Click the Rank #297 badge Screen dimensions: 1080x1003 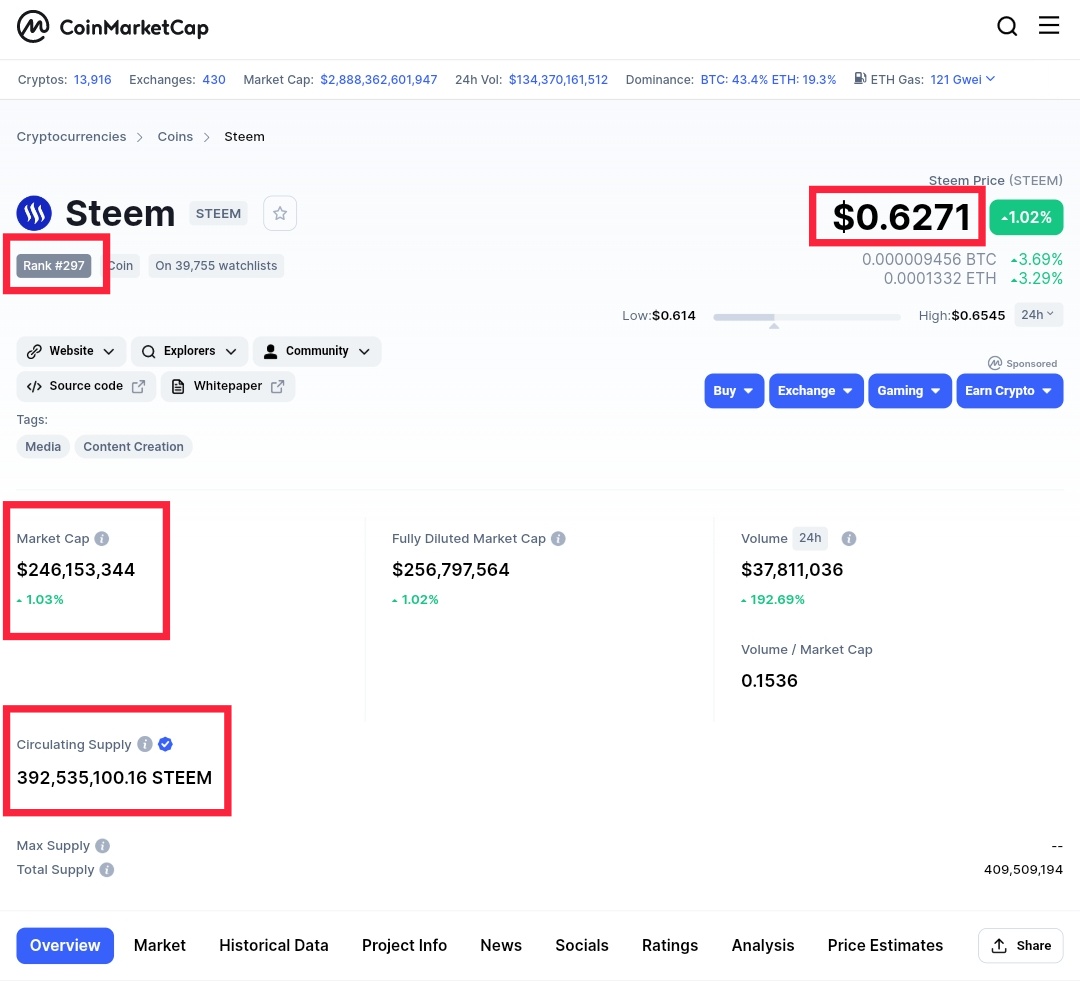(x=54, y=266)
